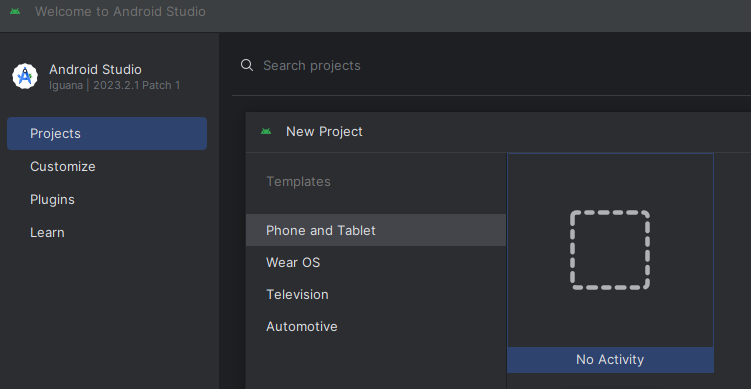Open the Projects tab
This screenshot has width=751, height=389.
tap(107, 134)
